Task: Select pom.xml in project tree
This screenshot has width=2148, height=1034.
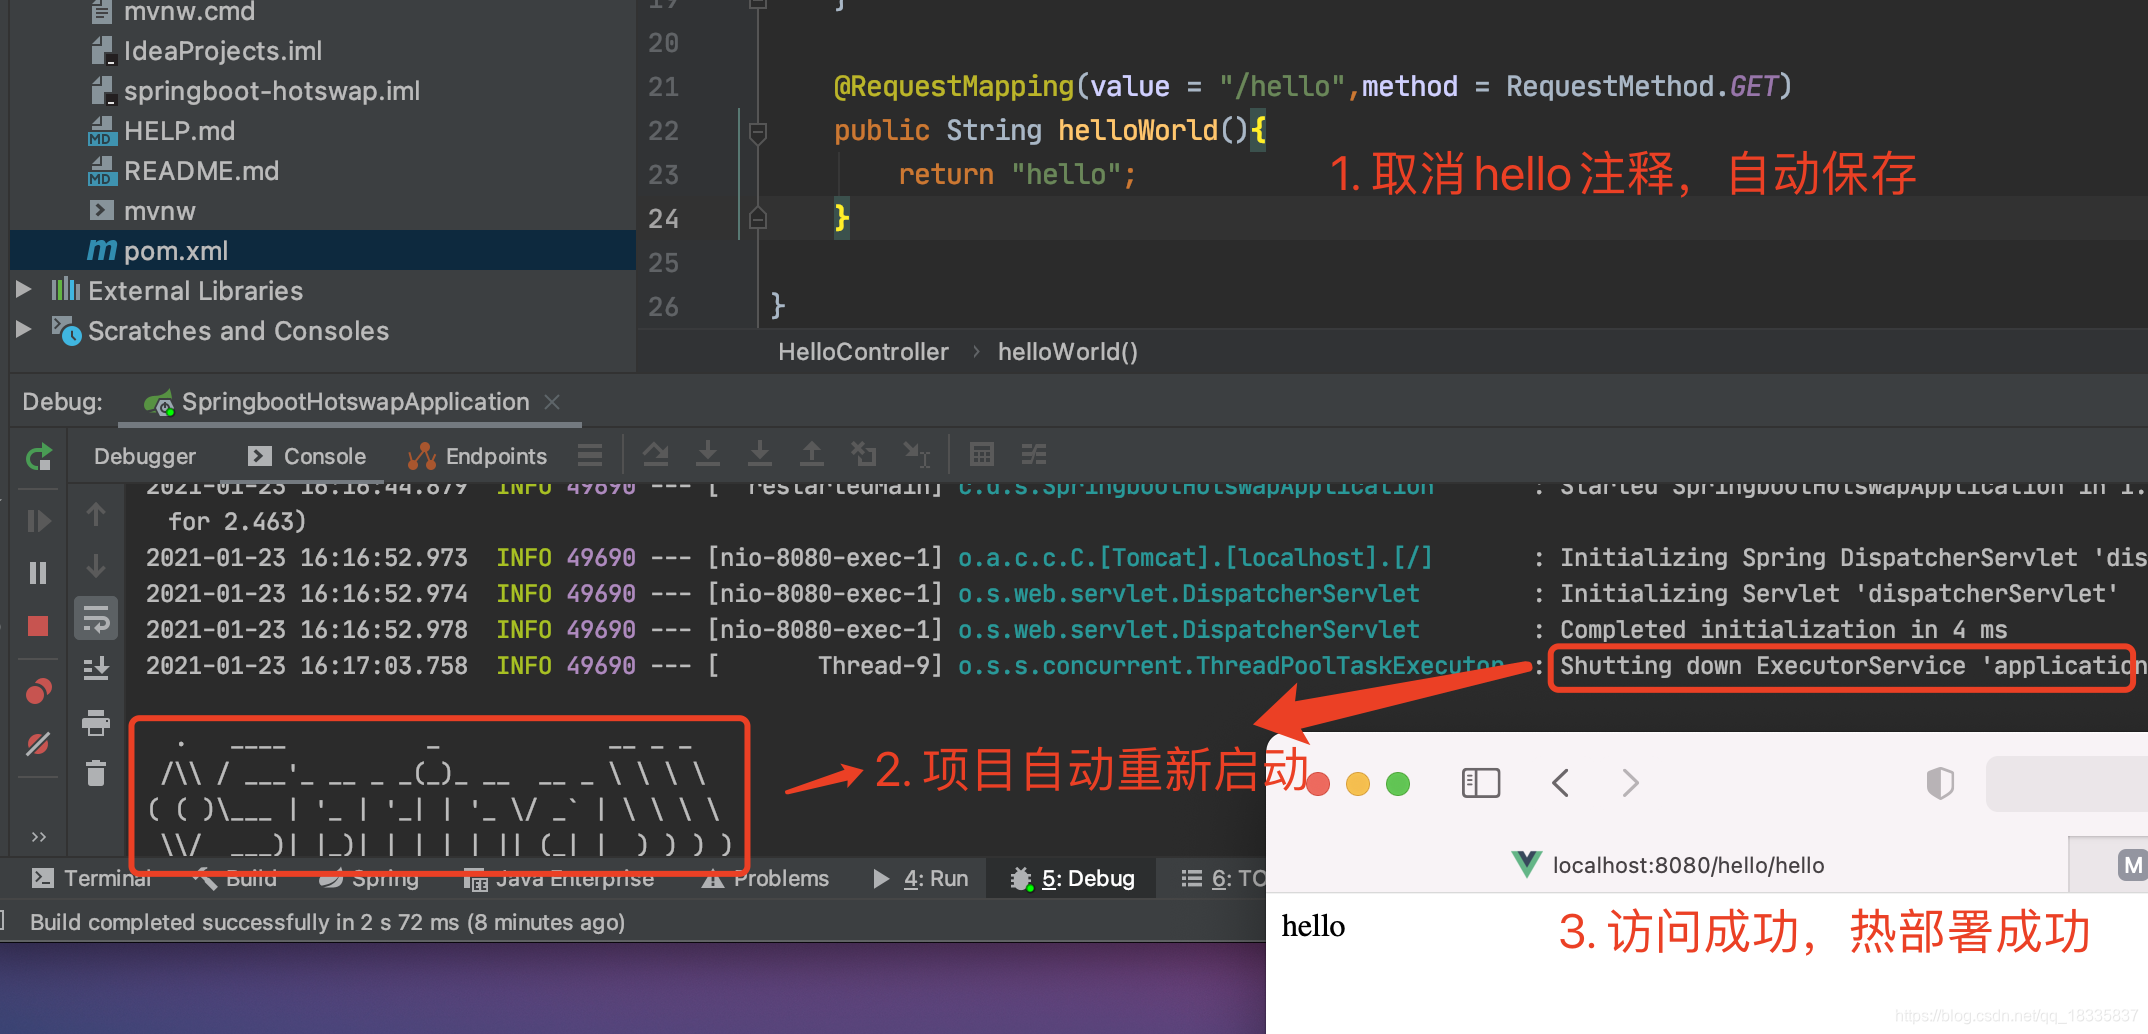Action: [322, 250]
